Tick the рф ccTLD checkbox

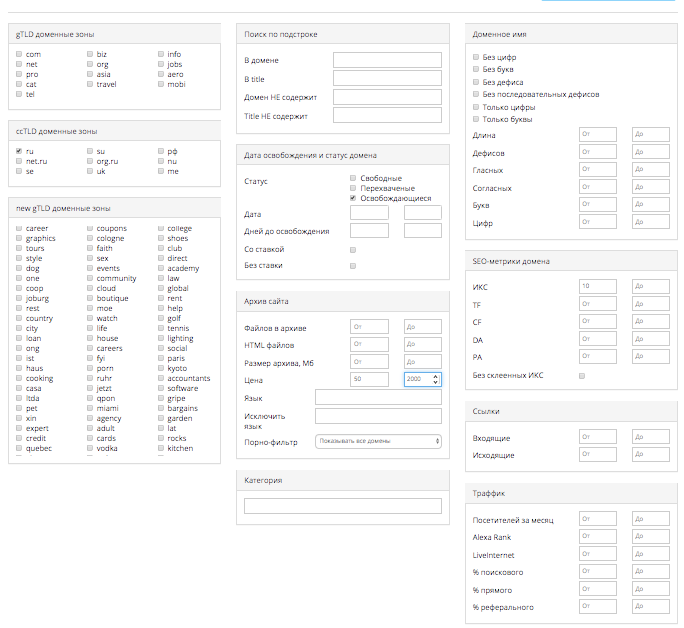point(160,151)
